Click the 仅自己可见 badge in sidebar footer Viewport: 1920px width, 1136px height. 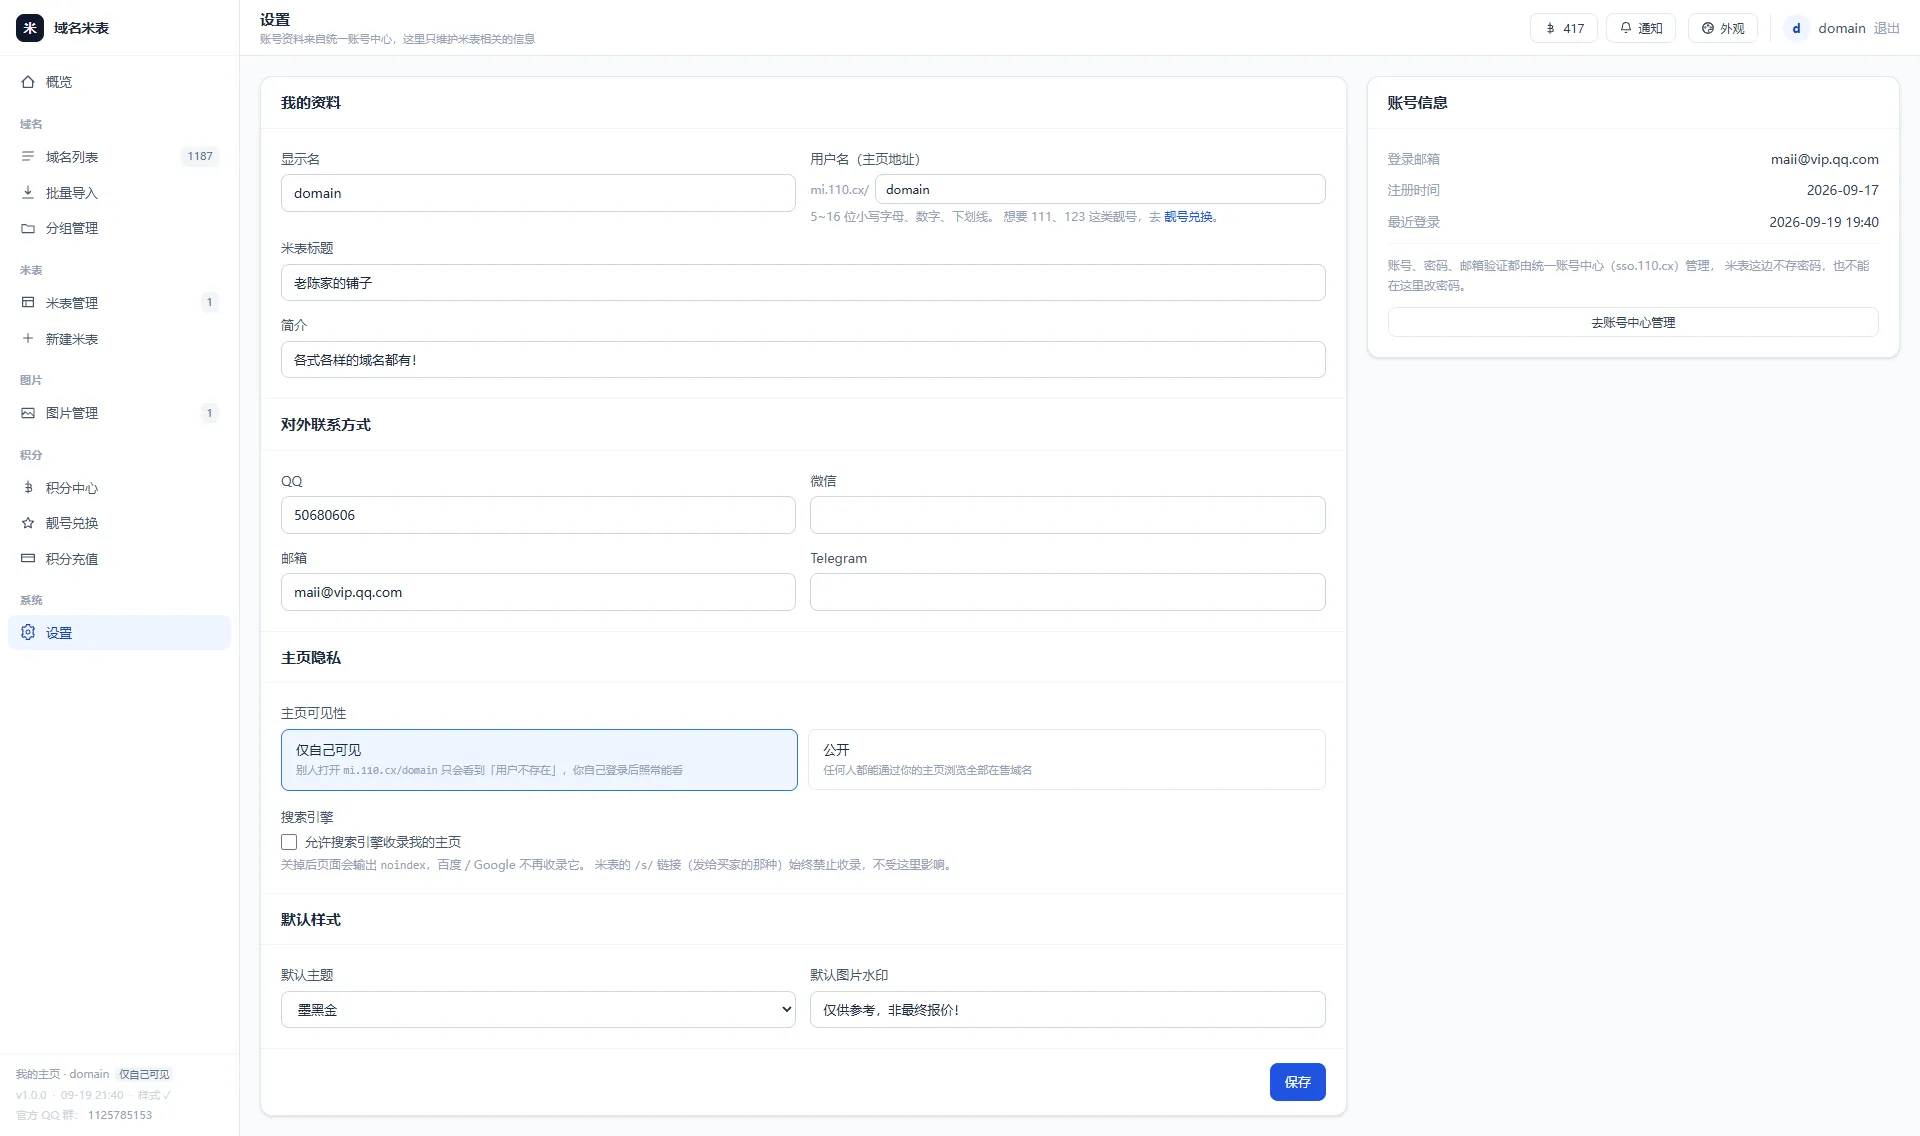(x=144, y=1074)
